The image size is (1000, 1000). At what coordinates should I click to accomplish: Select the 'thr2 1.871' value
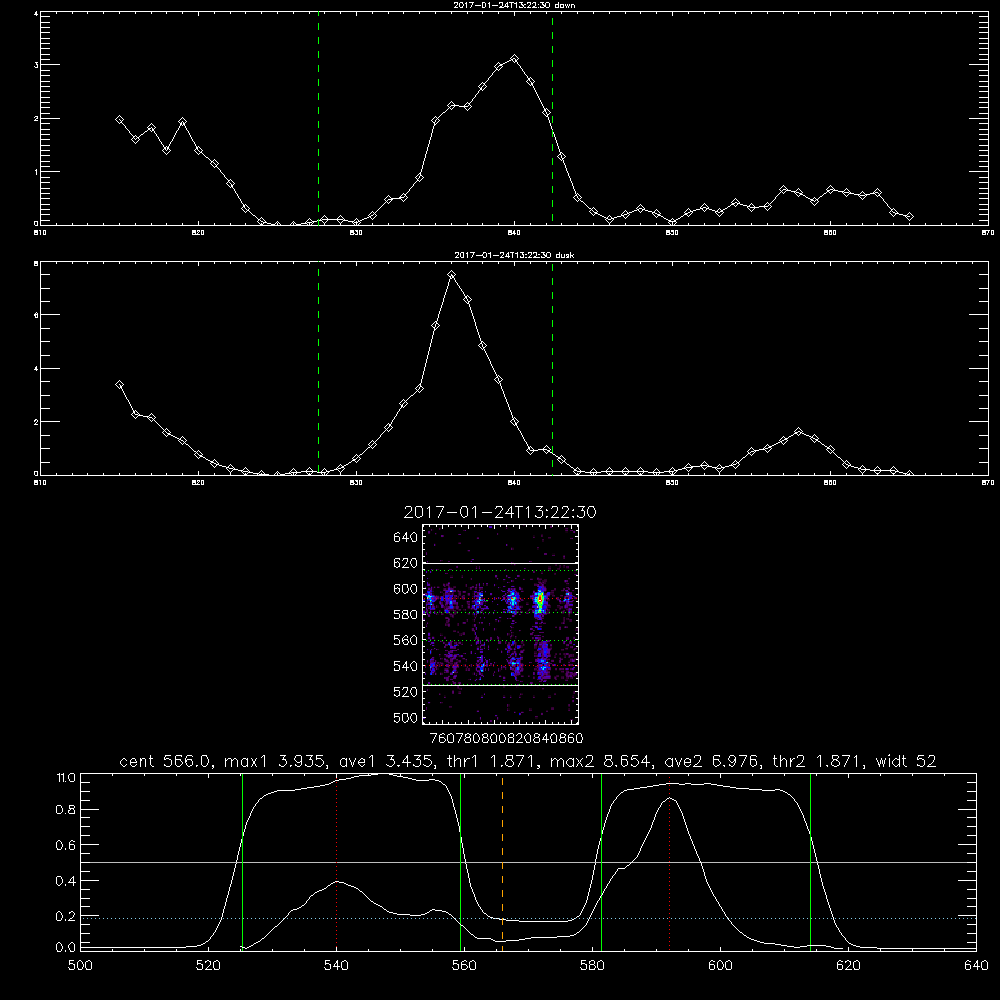pyautogui.click(x=816, y=761)
